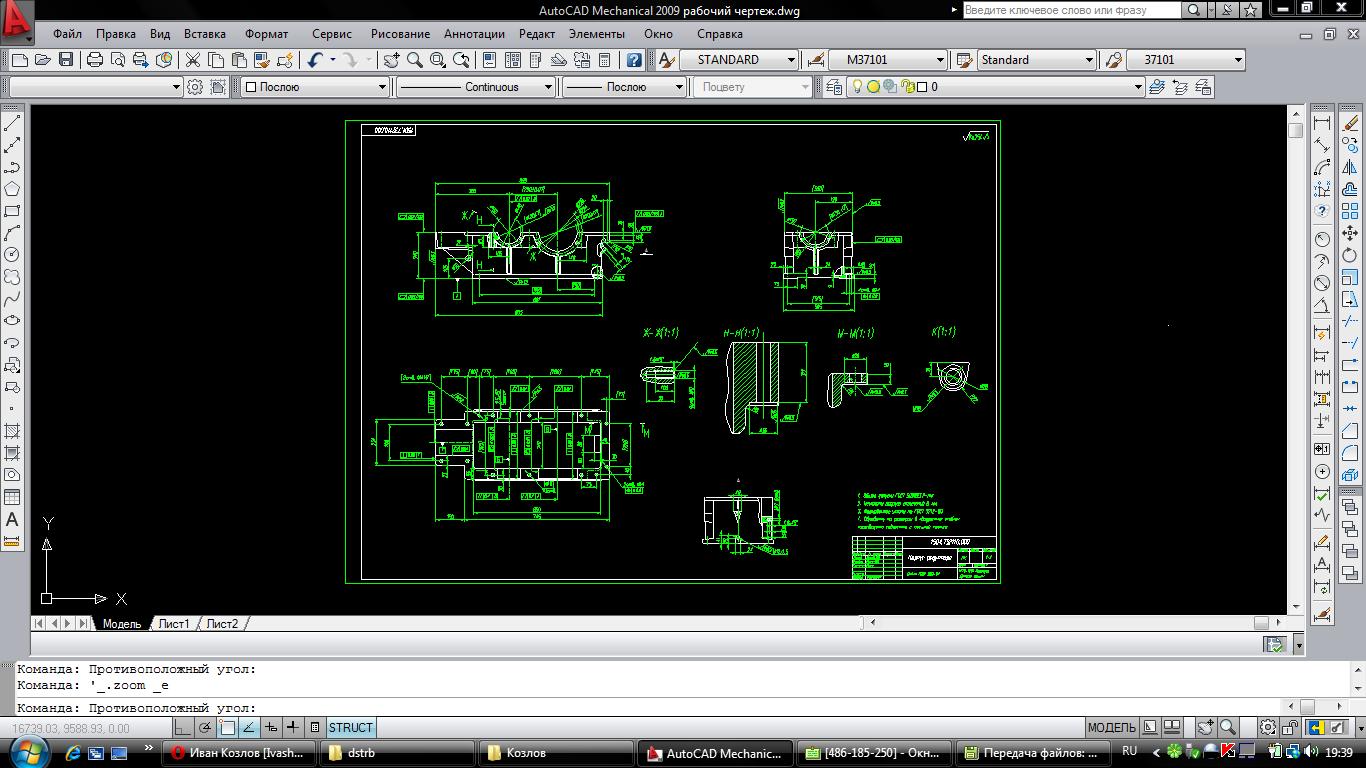Create a new drawing with the New icon
The height and width of the screenshot is (768, 1366).
20,60
